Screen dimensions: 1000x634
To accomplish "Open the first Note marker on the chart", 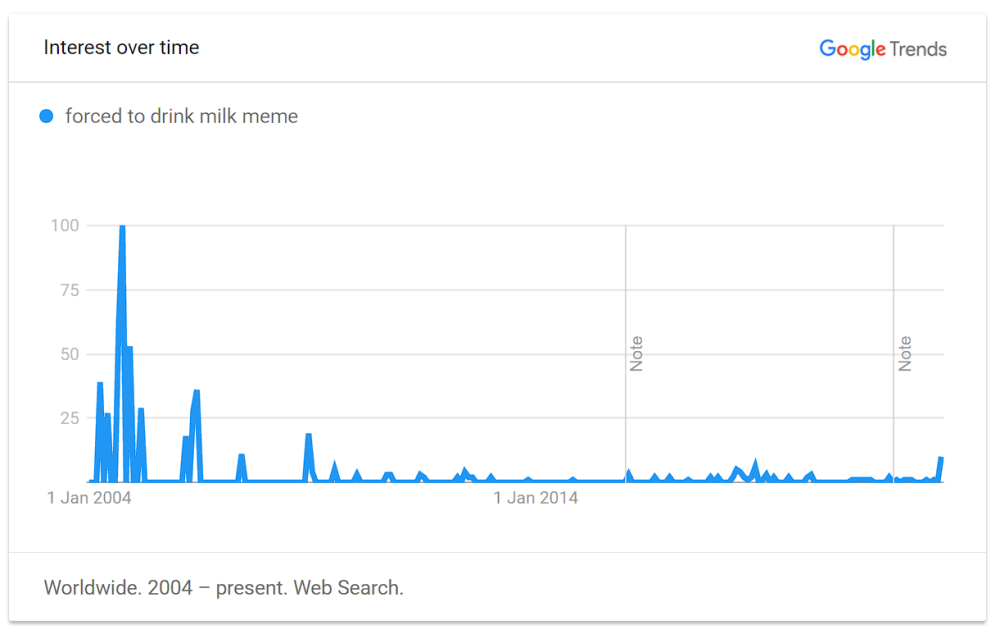I will coord(636,353).
